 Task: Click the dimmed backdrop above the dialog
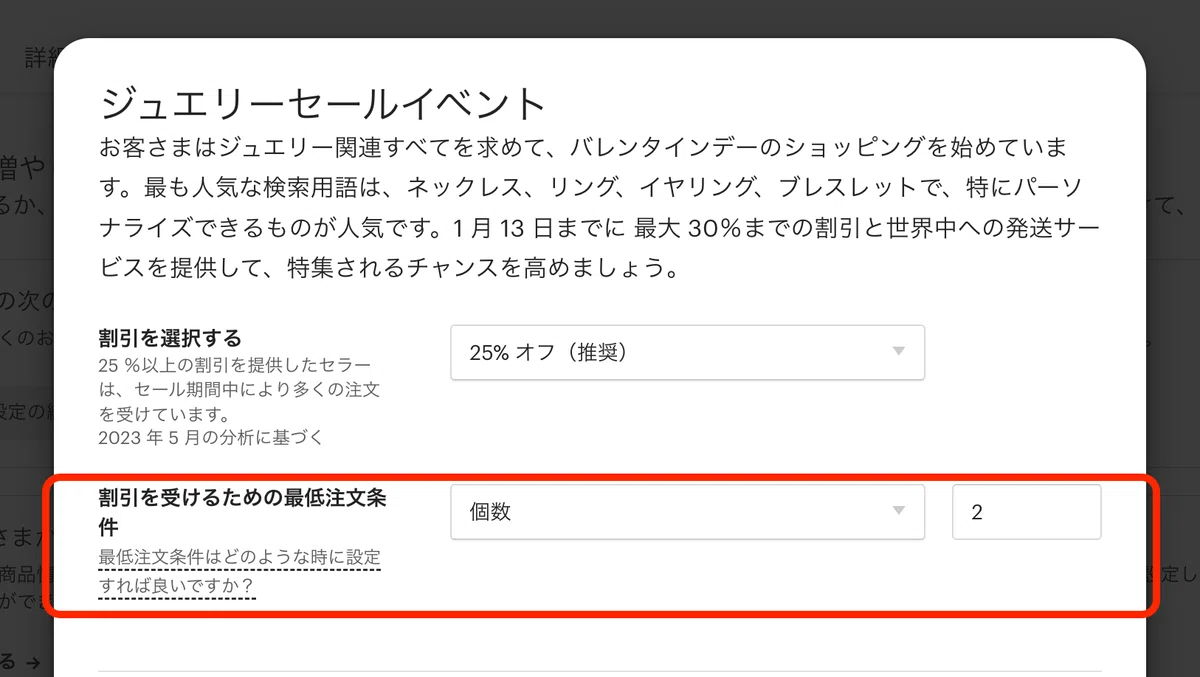coord(600,18)
